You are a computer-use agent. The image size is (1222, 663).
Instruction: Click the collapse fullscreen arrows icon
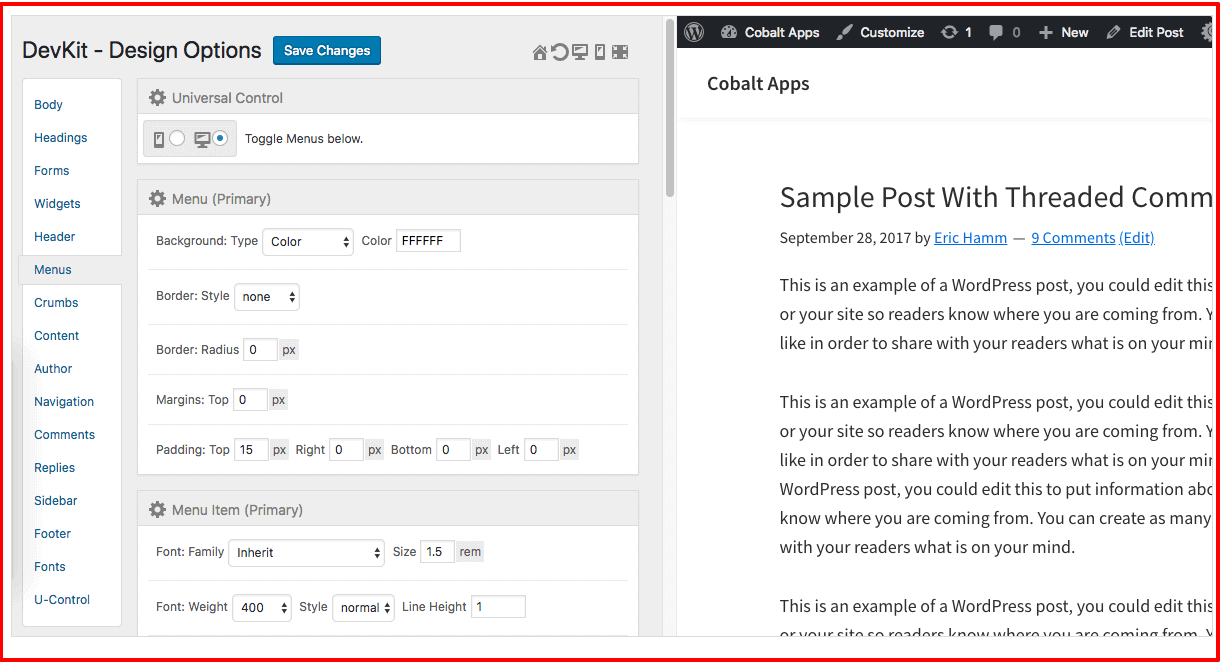[620, 53]
